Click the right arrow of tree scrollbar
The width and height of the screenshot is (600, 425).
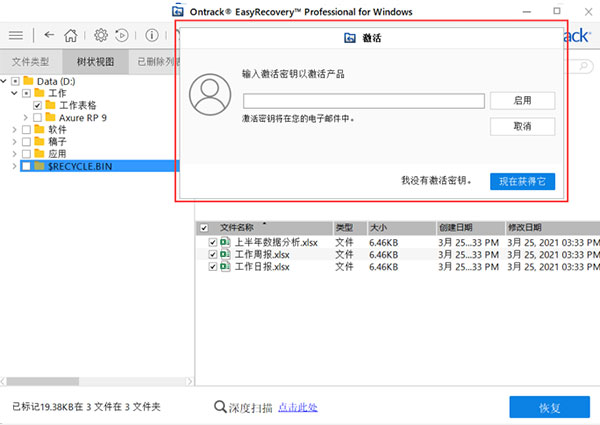(x=189, y=381)
